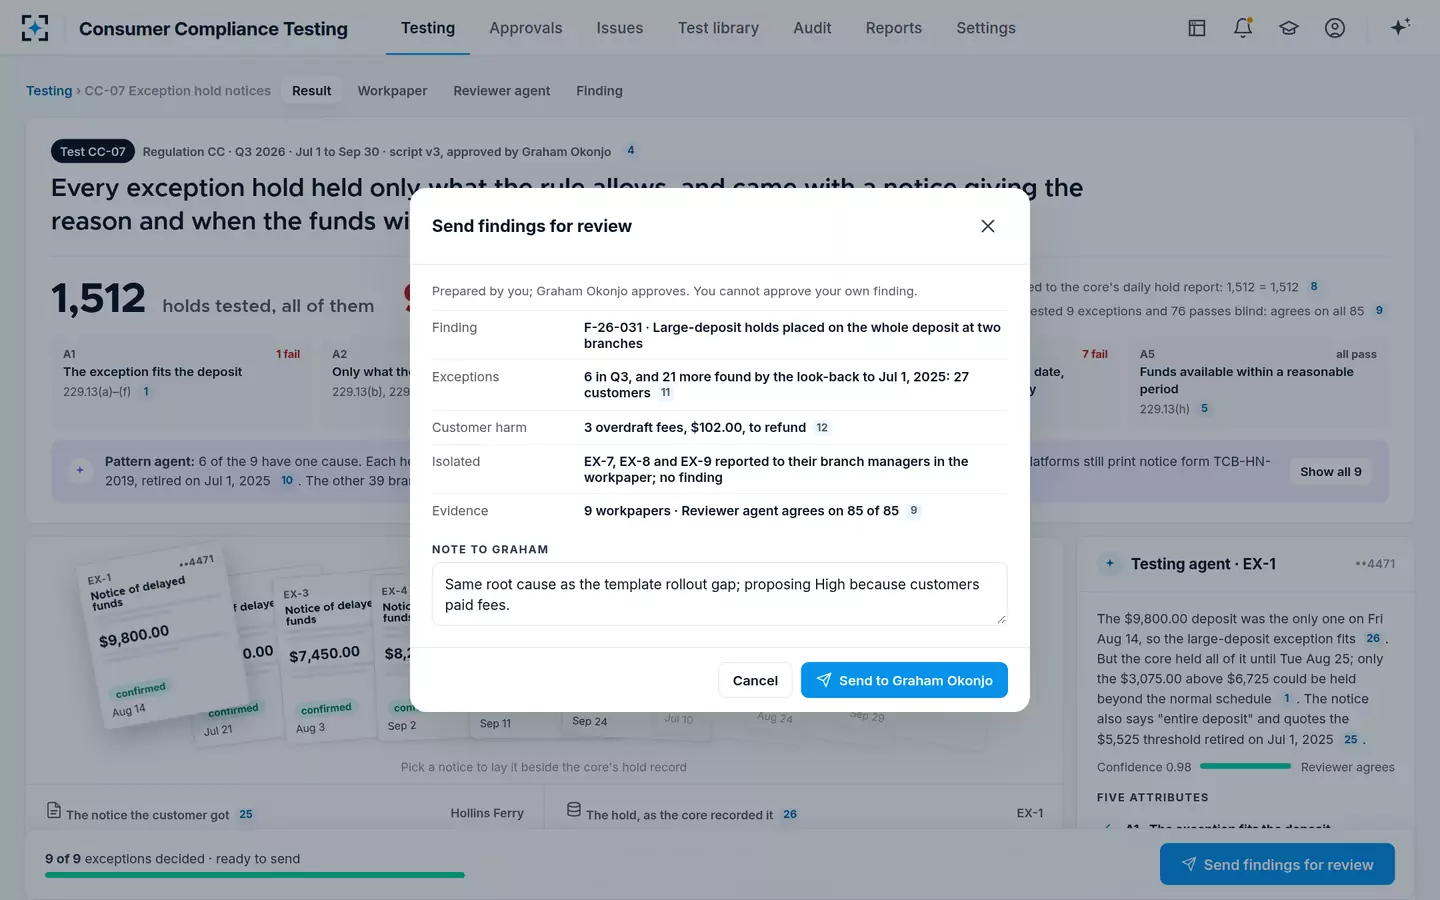Image resolution: width=1440 pixels, height=900 pixels.
Task: Click the Pattern agent sparkle icon
Action: click(80, 471)
